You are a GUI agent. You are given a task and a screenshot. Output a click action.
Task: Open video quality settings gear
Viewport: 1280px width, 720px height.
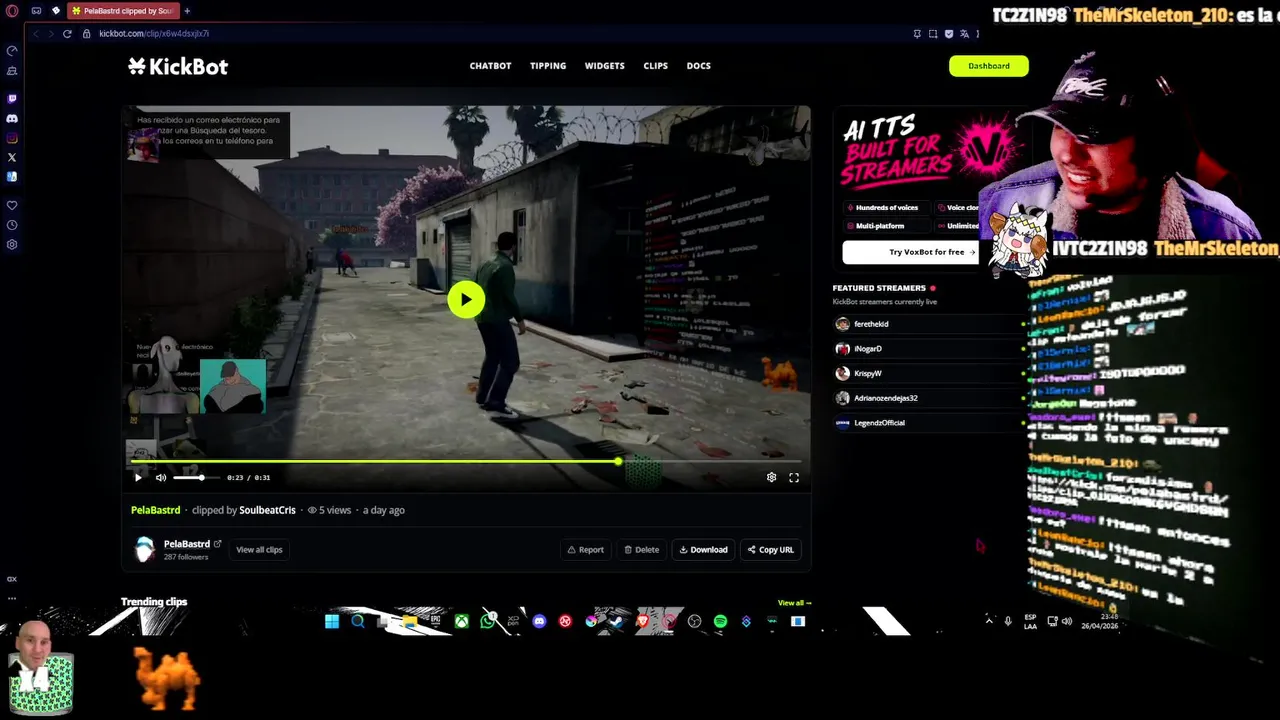pos(771,478)
